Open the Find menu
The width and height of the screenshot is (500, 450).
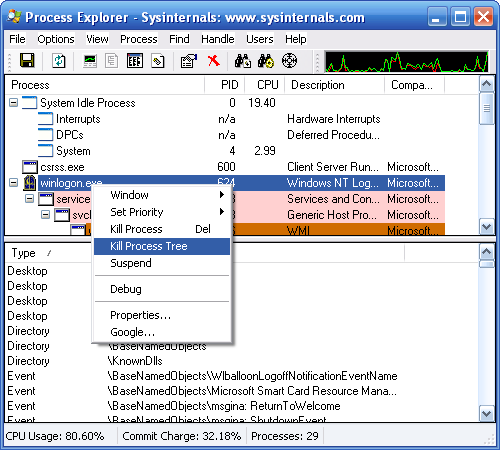click(x=179, y=39)
